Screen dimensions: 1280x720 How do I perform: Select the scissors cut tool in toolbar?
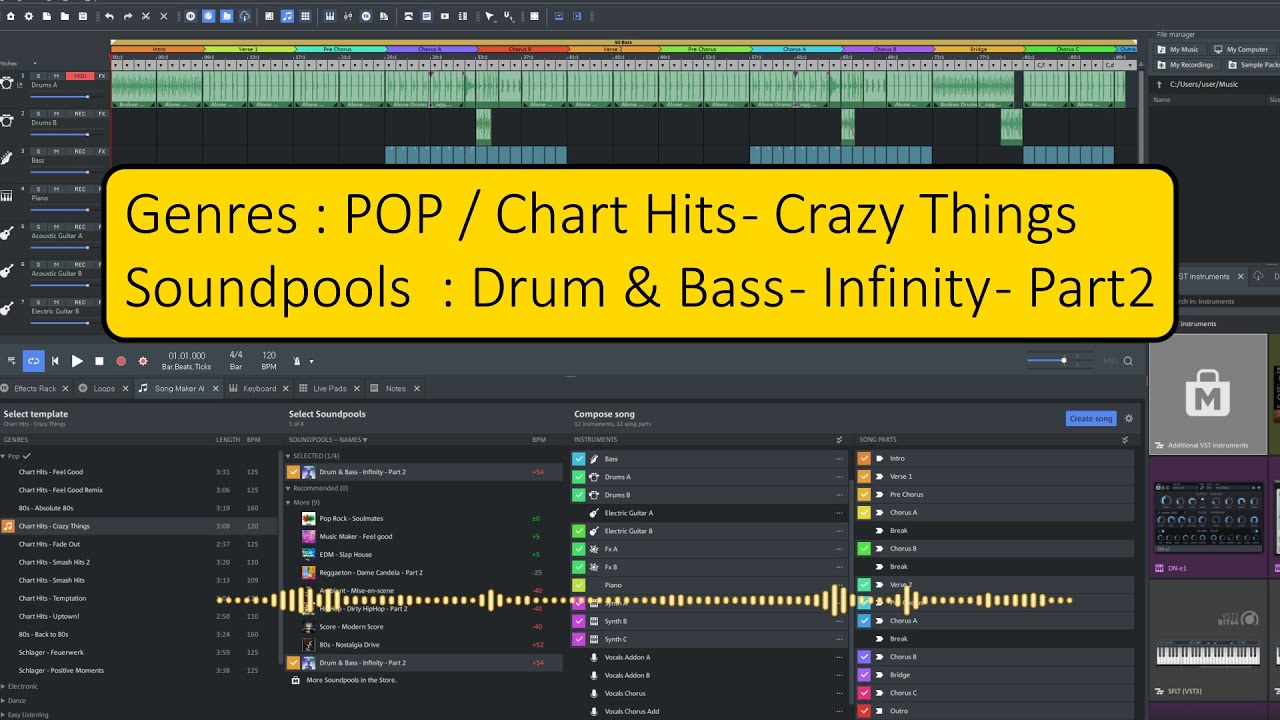(x=146, y=16)
